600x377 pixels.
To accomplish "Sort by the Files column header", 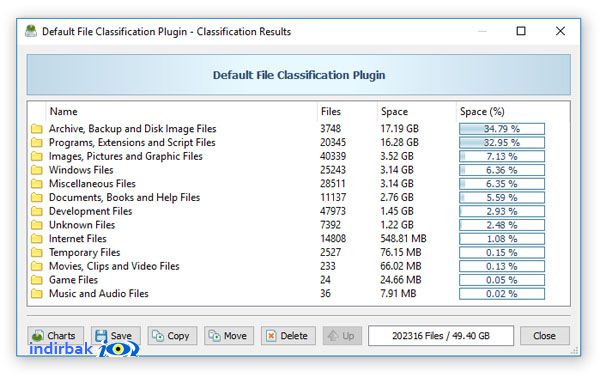I will 347,111.
